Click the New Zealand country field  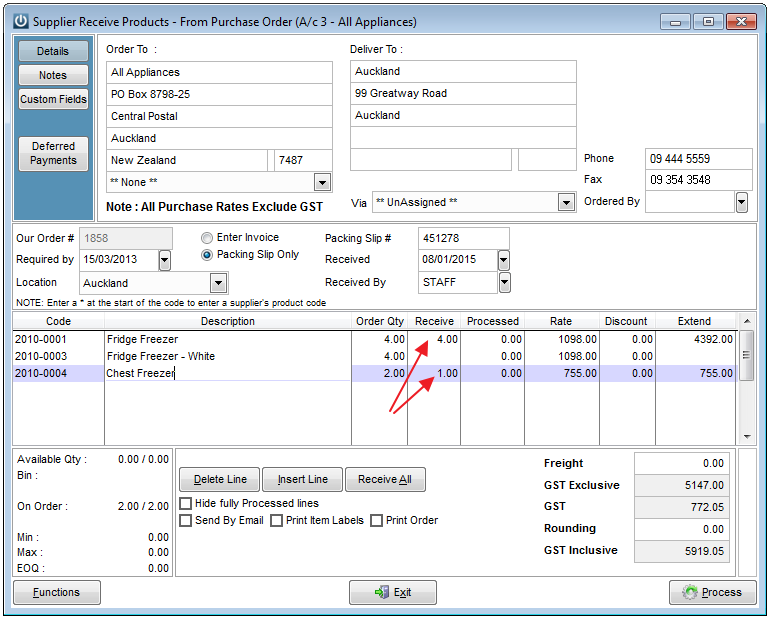click(x=187, y=161)
